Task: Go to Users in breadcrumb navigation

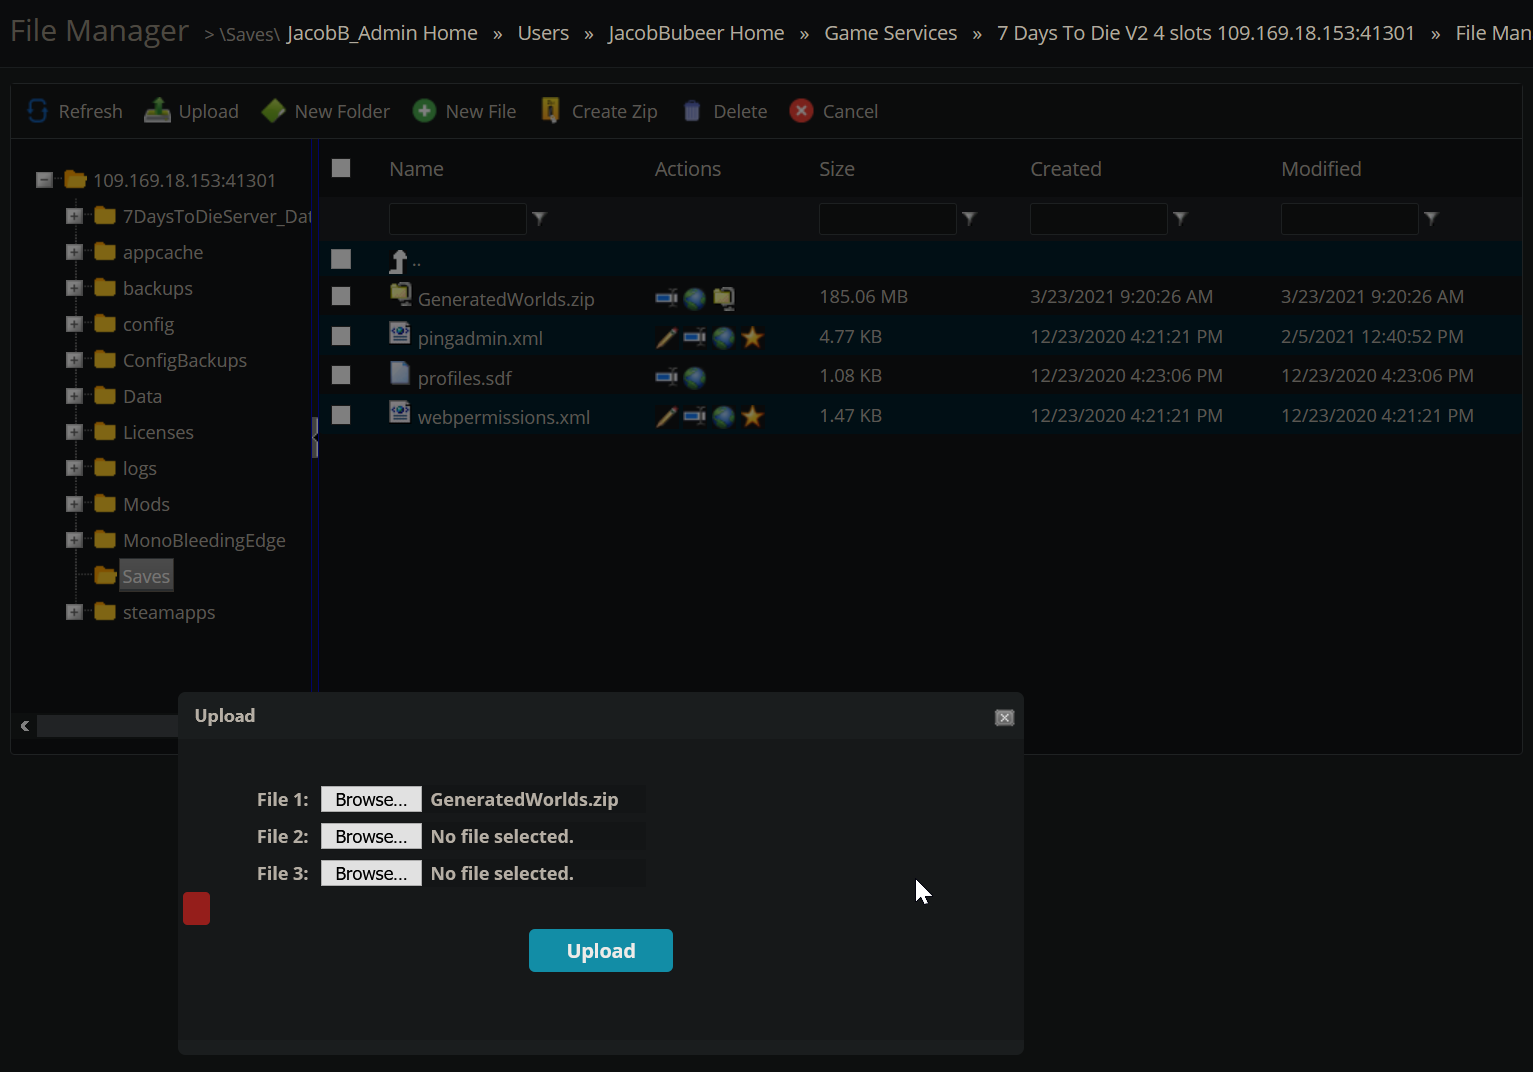Action: [543, 33]
